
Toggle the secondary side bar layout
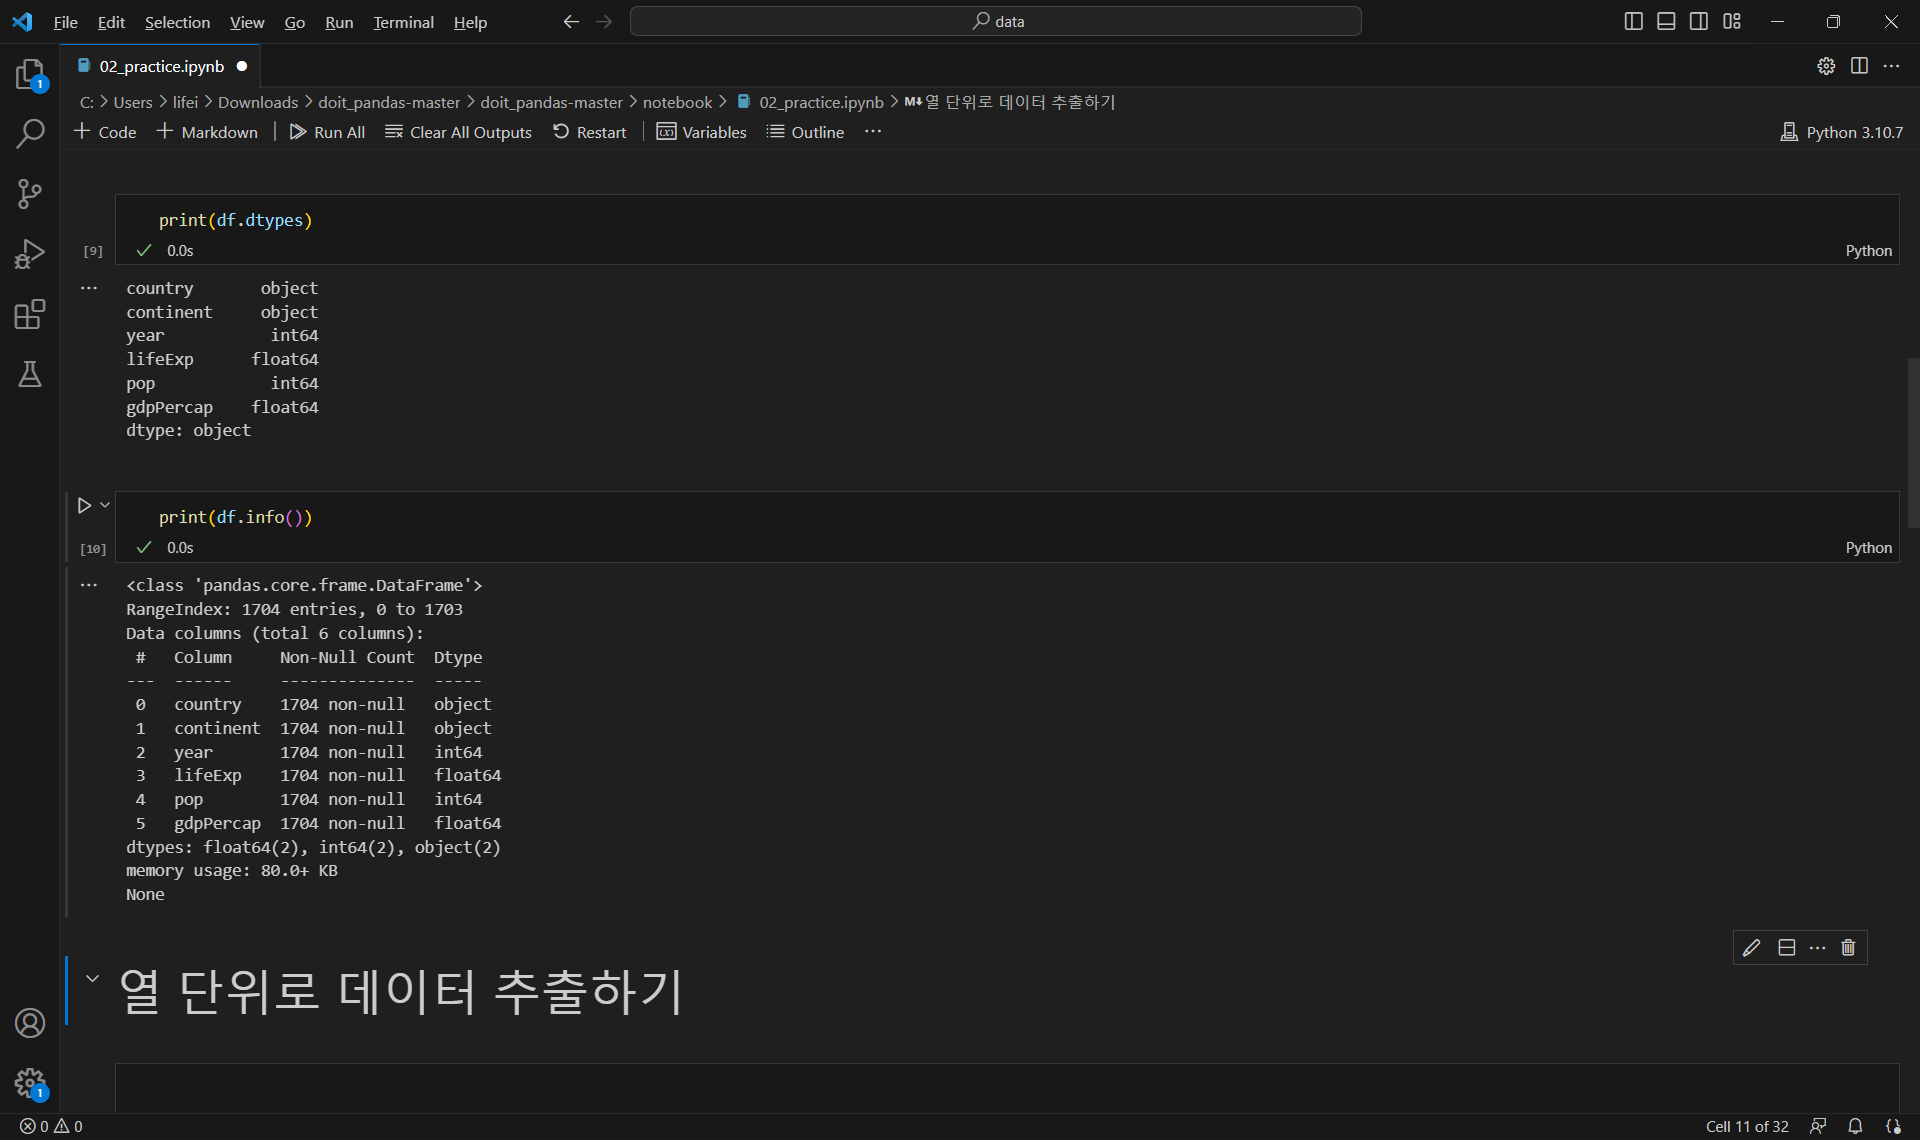pos(1699,21)
